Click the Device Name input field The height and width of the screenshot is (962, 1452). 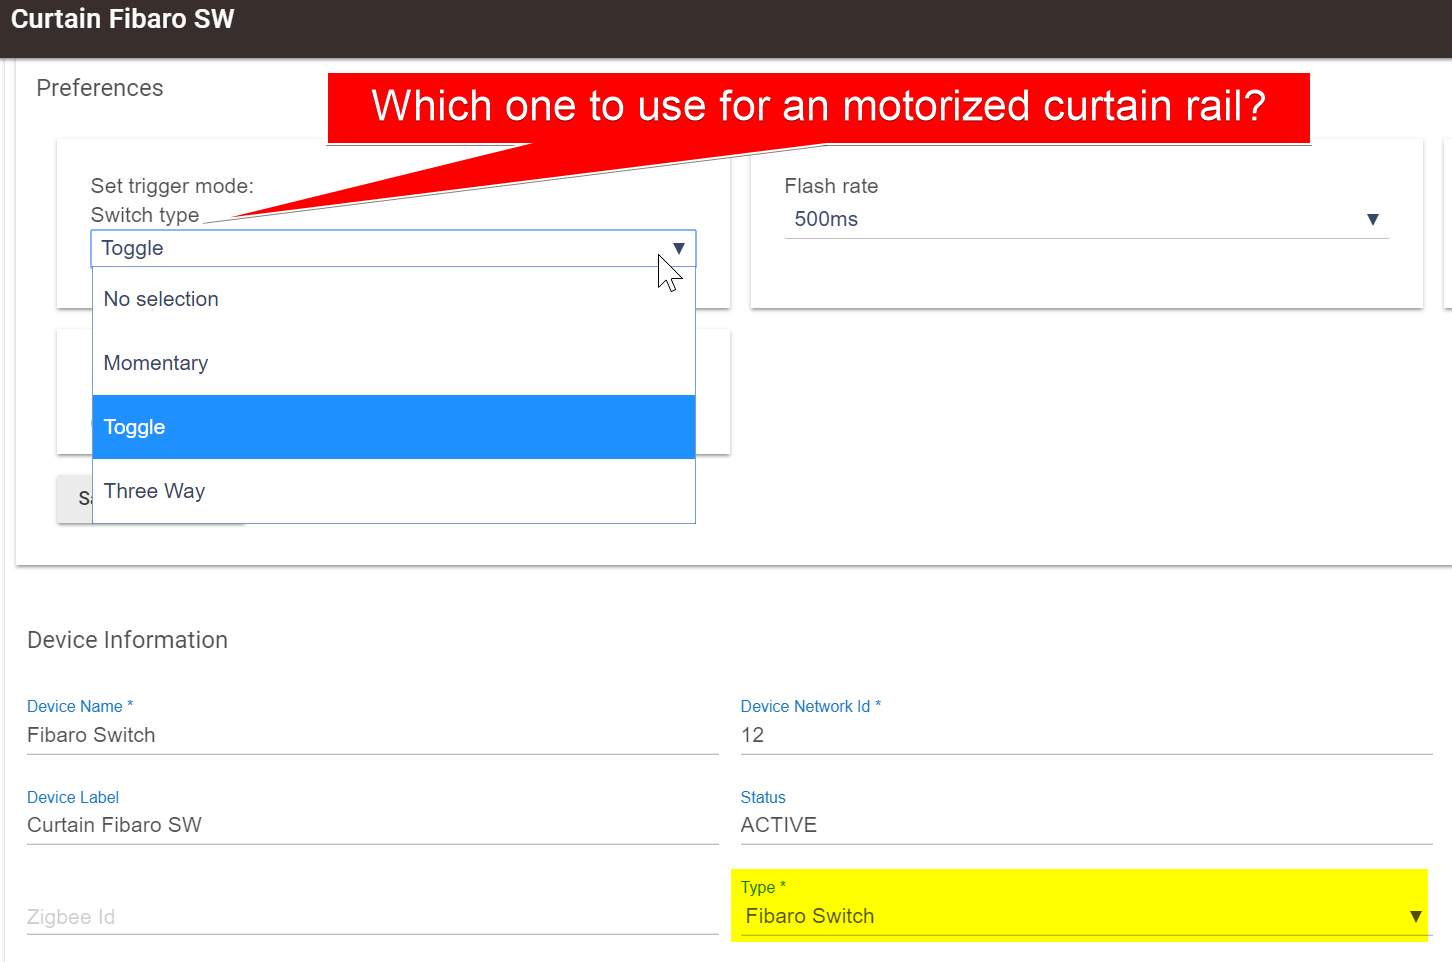click(x=372, y=735)
